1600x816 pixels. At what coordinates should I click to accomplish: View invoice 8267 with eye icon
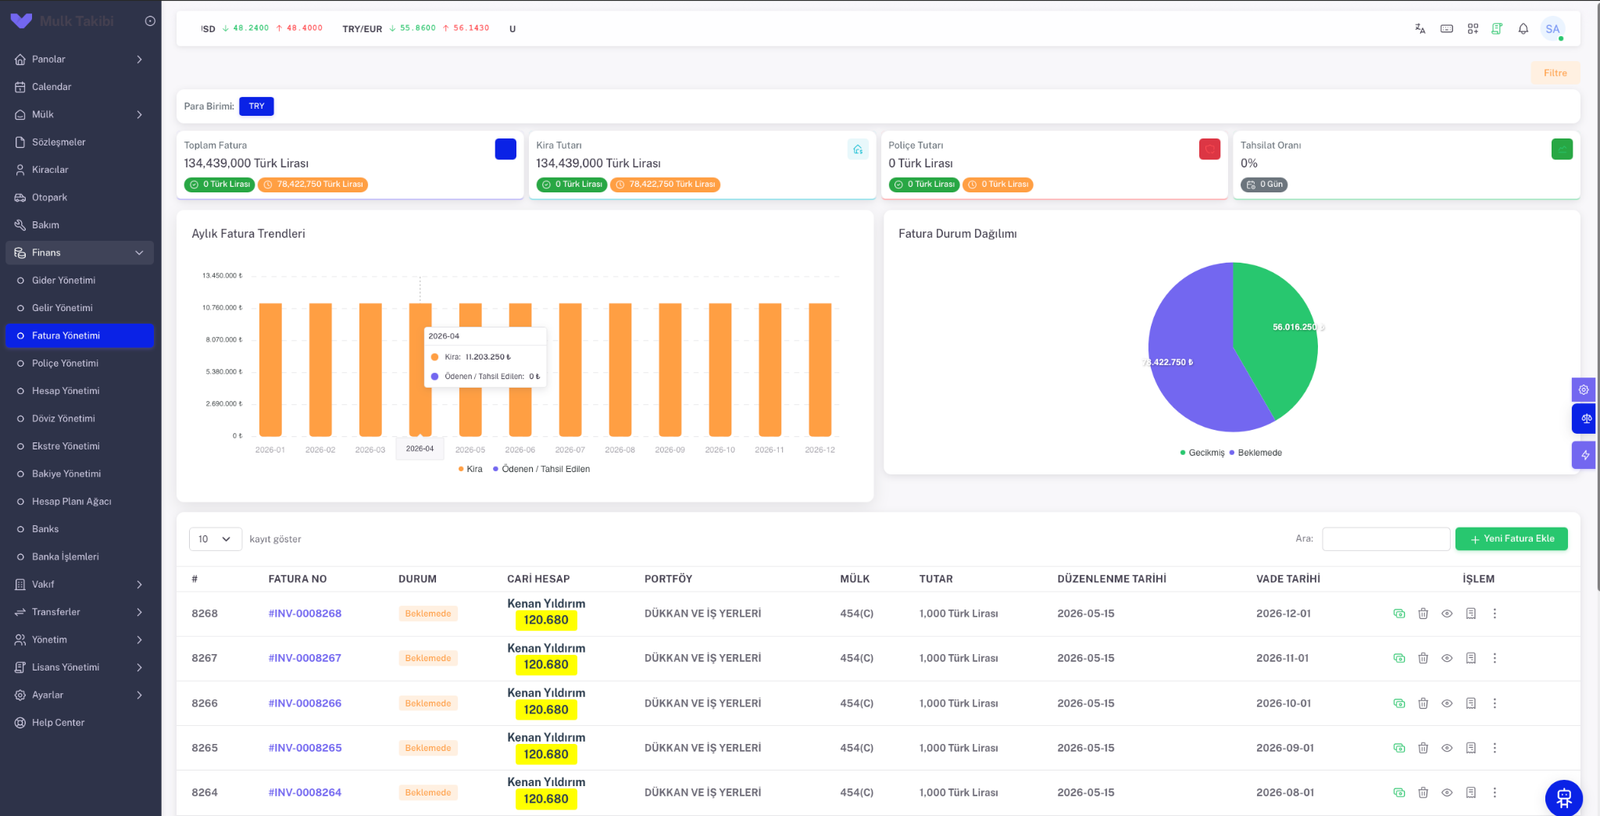pos(1447,658)
